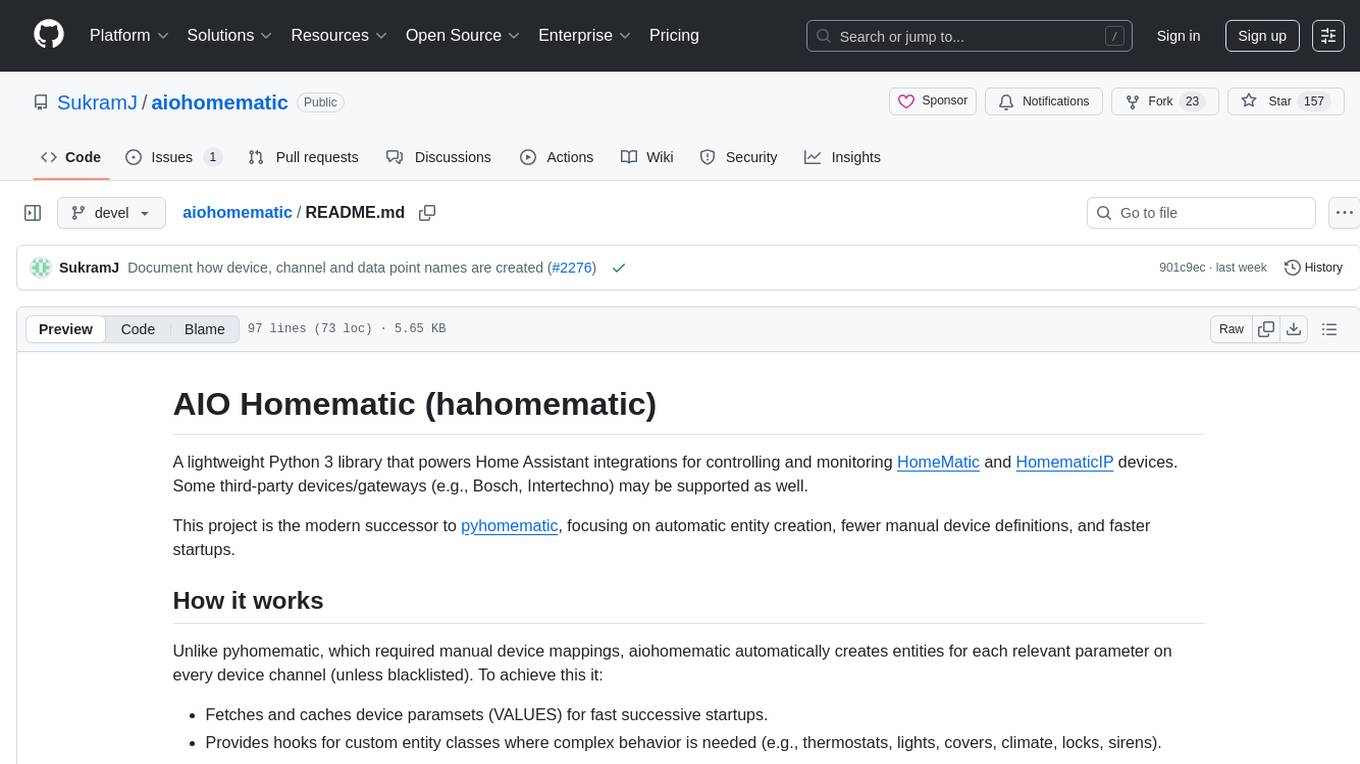This screenshot has height=764, width=1360.
Task: Open the Wiki tab
Action: tap(647, 157)
